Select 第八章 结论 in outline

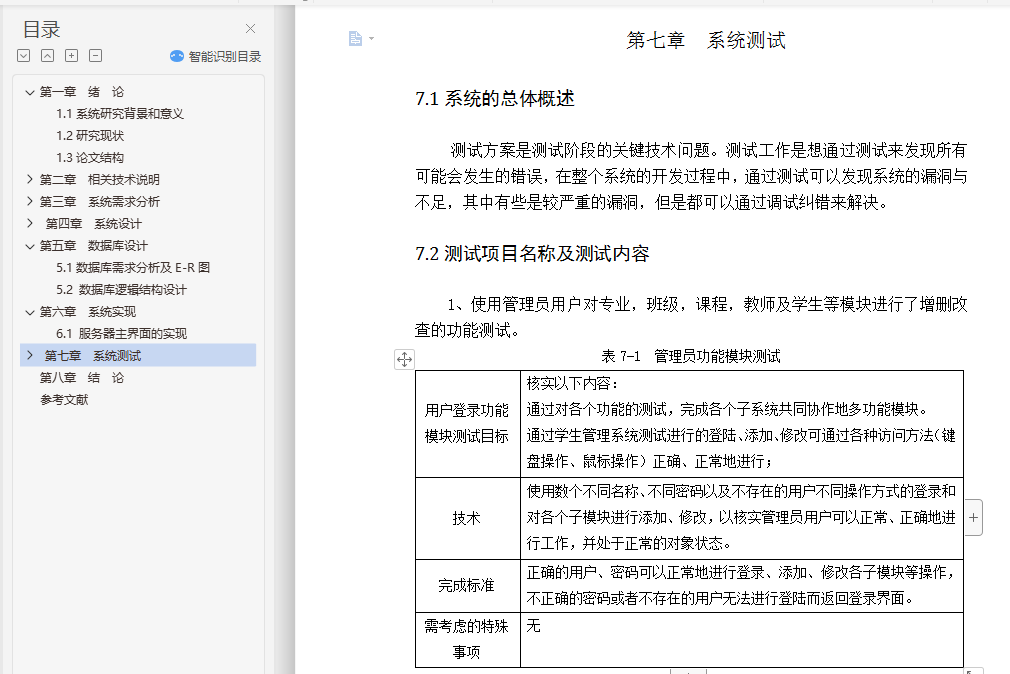tap(82, 378)
